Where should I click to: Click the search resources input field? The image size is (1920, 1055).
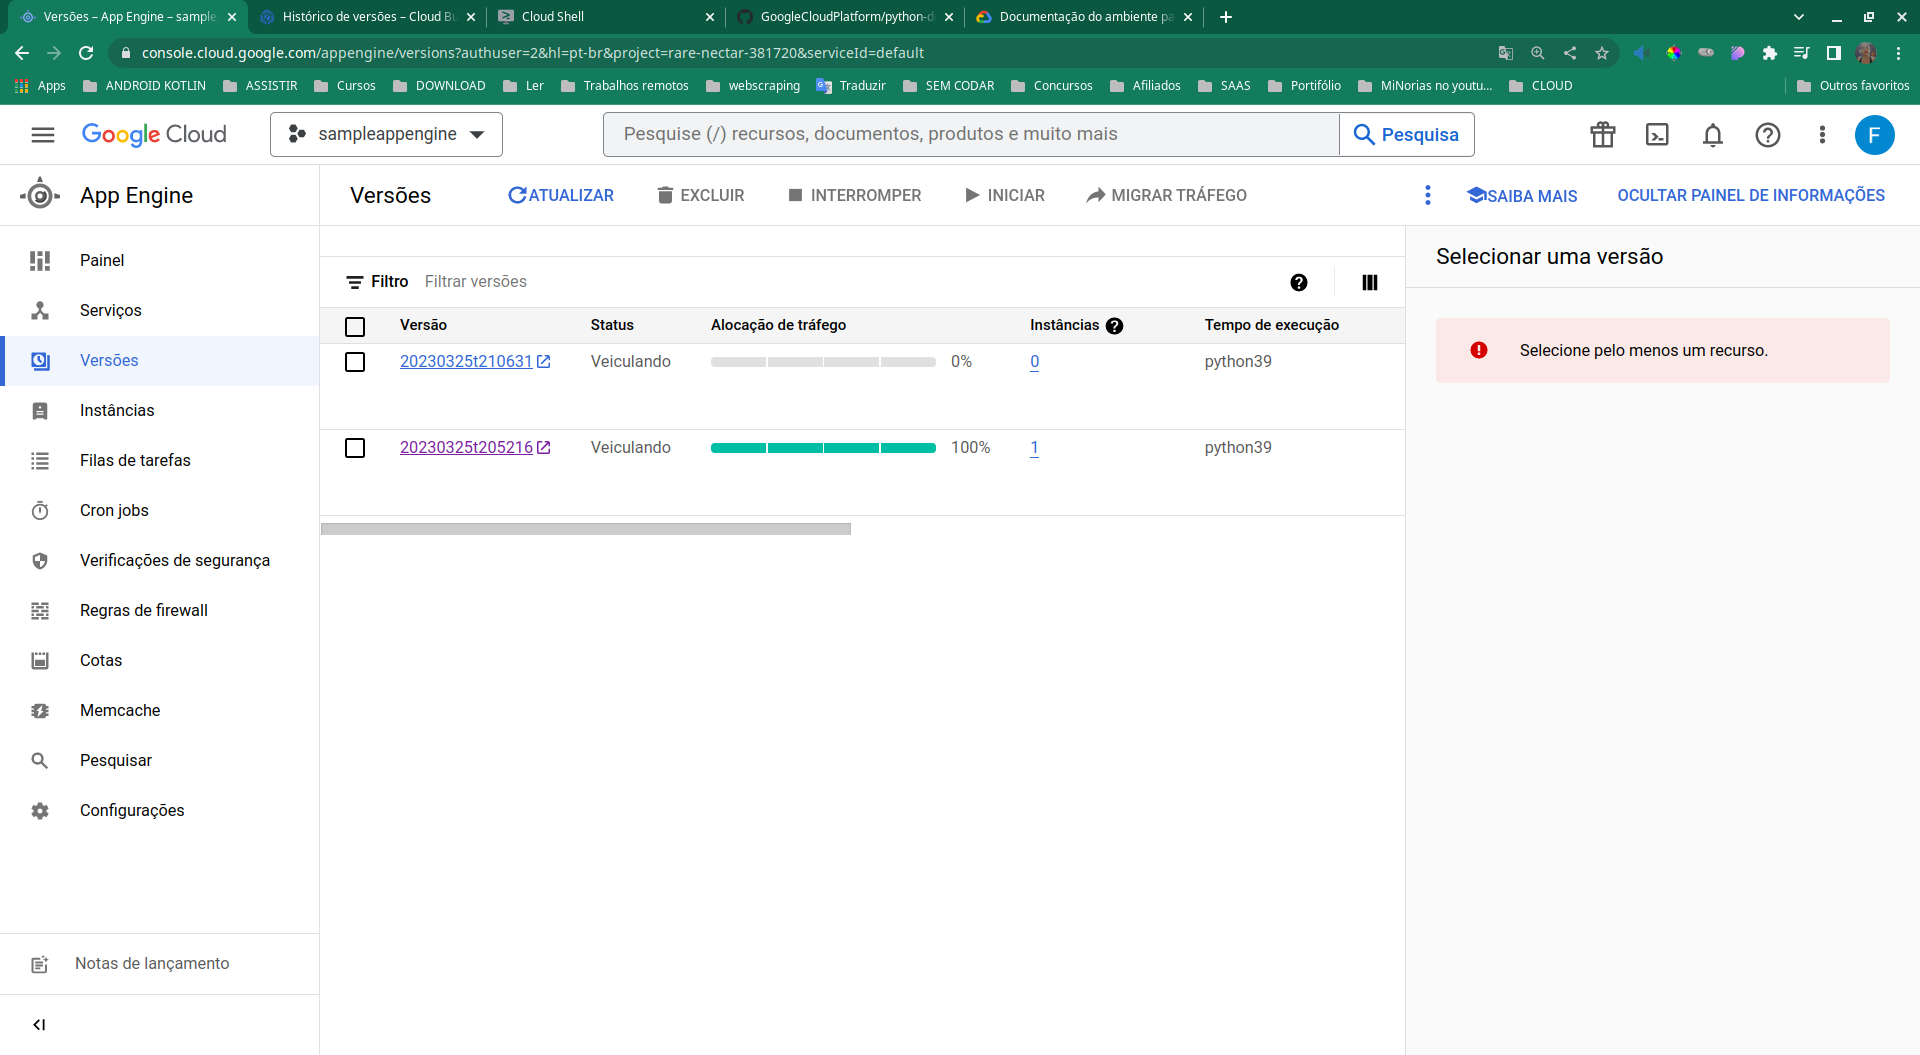[970, 134]
